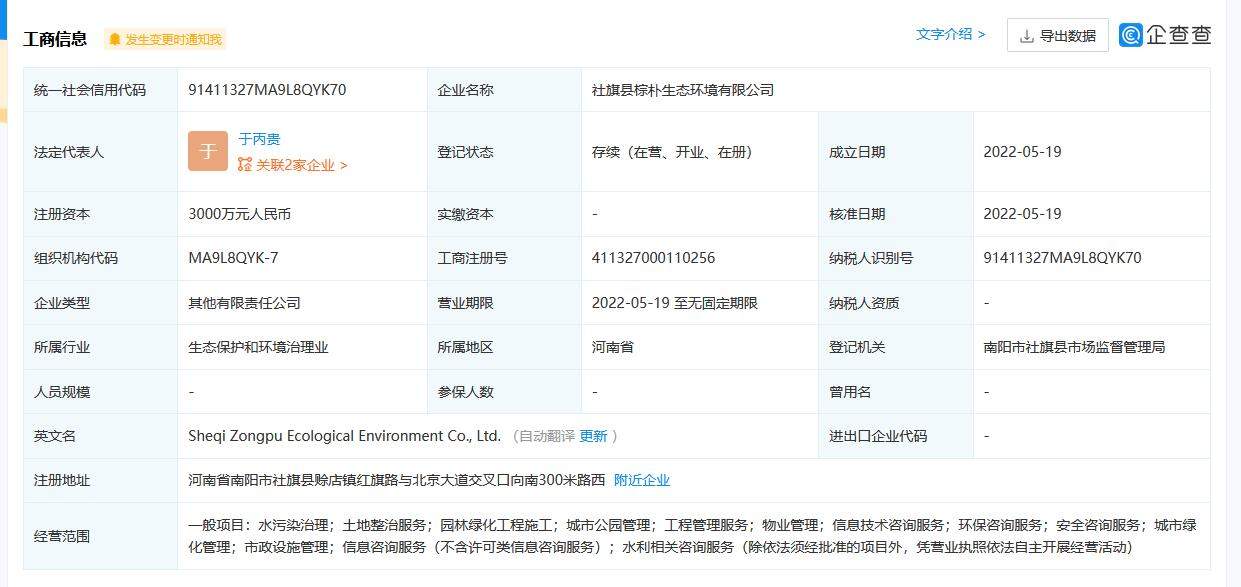This screenshot has width=1241, height=587.
Task: Click the Qichacha logo icon
Action: [1130, 35]
